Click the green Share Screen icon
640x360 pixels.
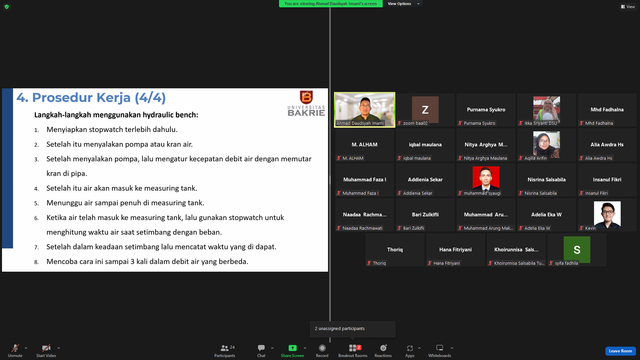pos(292,348)
